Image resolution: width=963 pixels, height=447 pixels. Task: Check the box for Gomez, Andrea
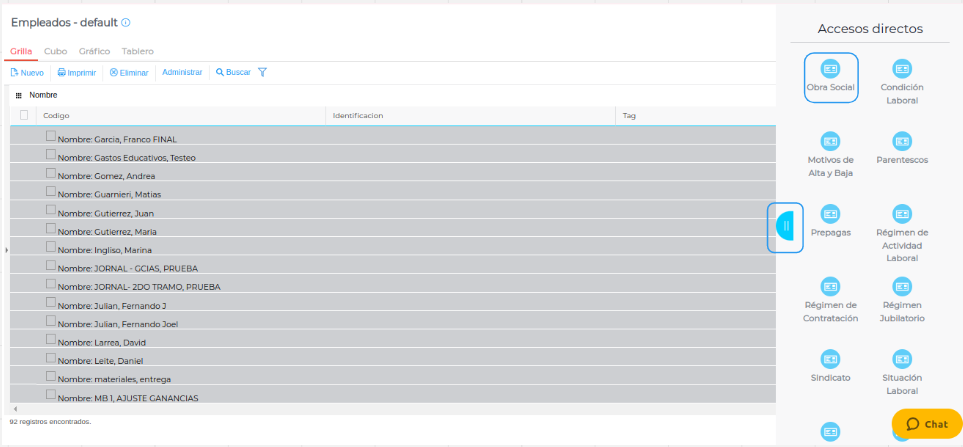pos(51,173)
